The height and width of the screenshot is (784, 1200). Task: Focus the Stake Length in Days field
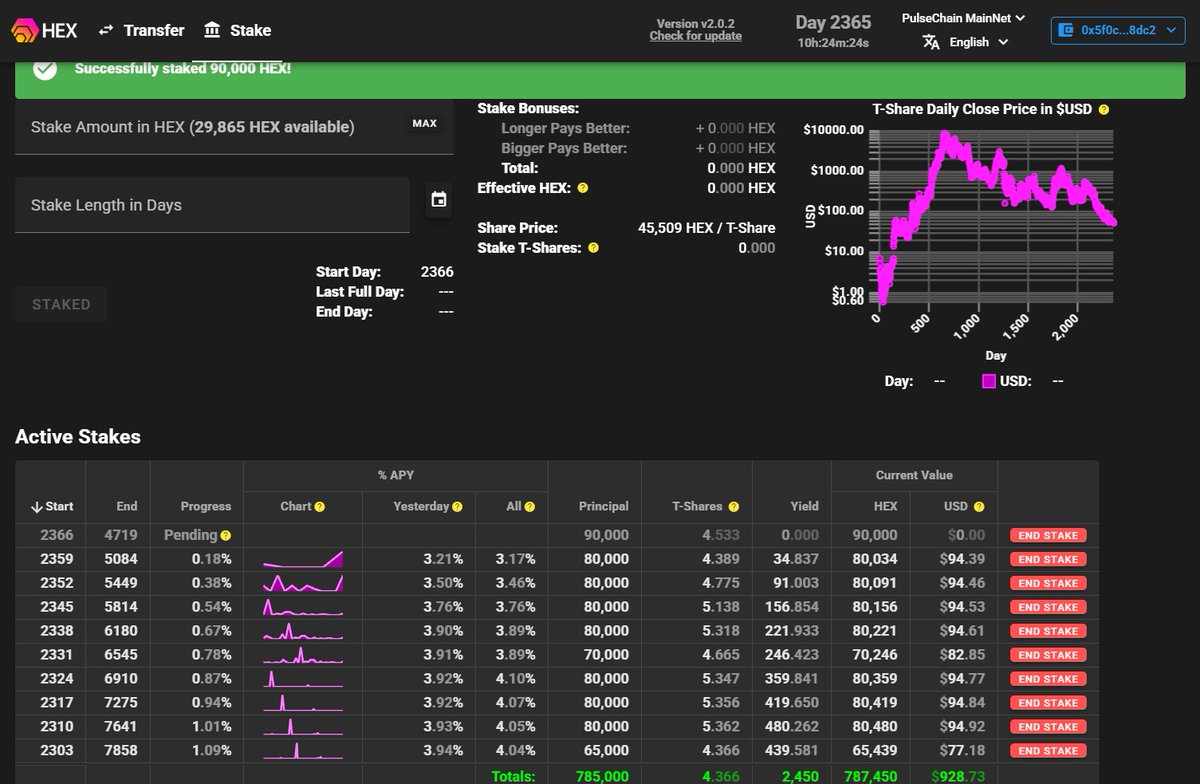point(212,205)
